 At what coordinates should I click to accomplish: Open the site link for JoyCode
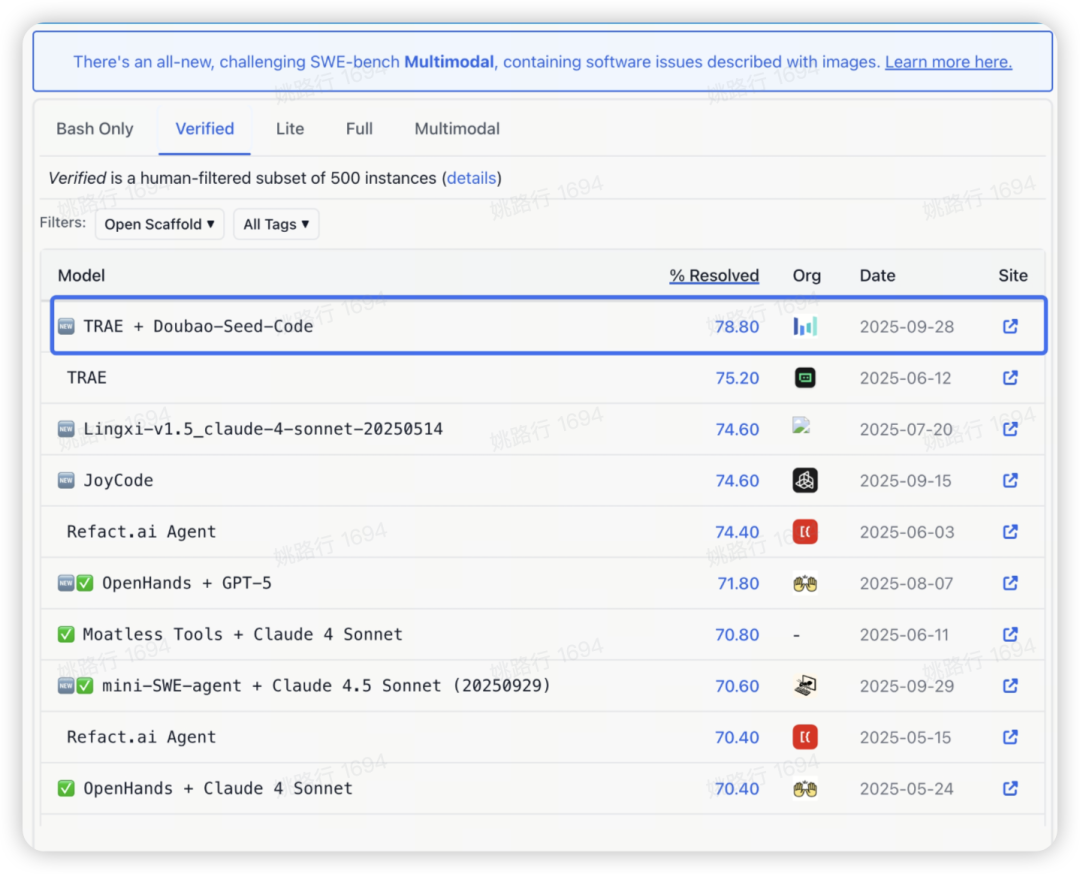tap(1010, 480)
